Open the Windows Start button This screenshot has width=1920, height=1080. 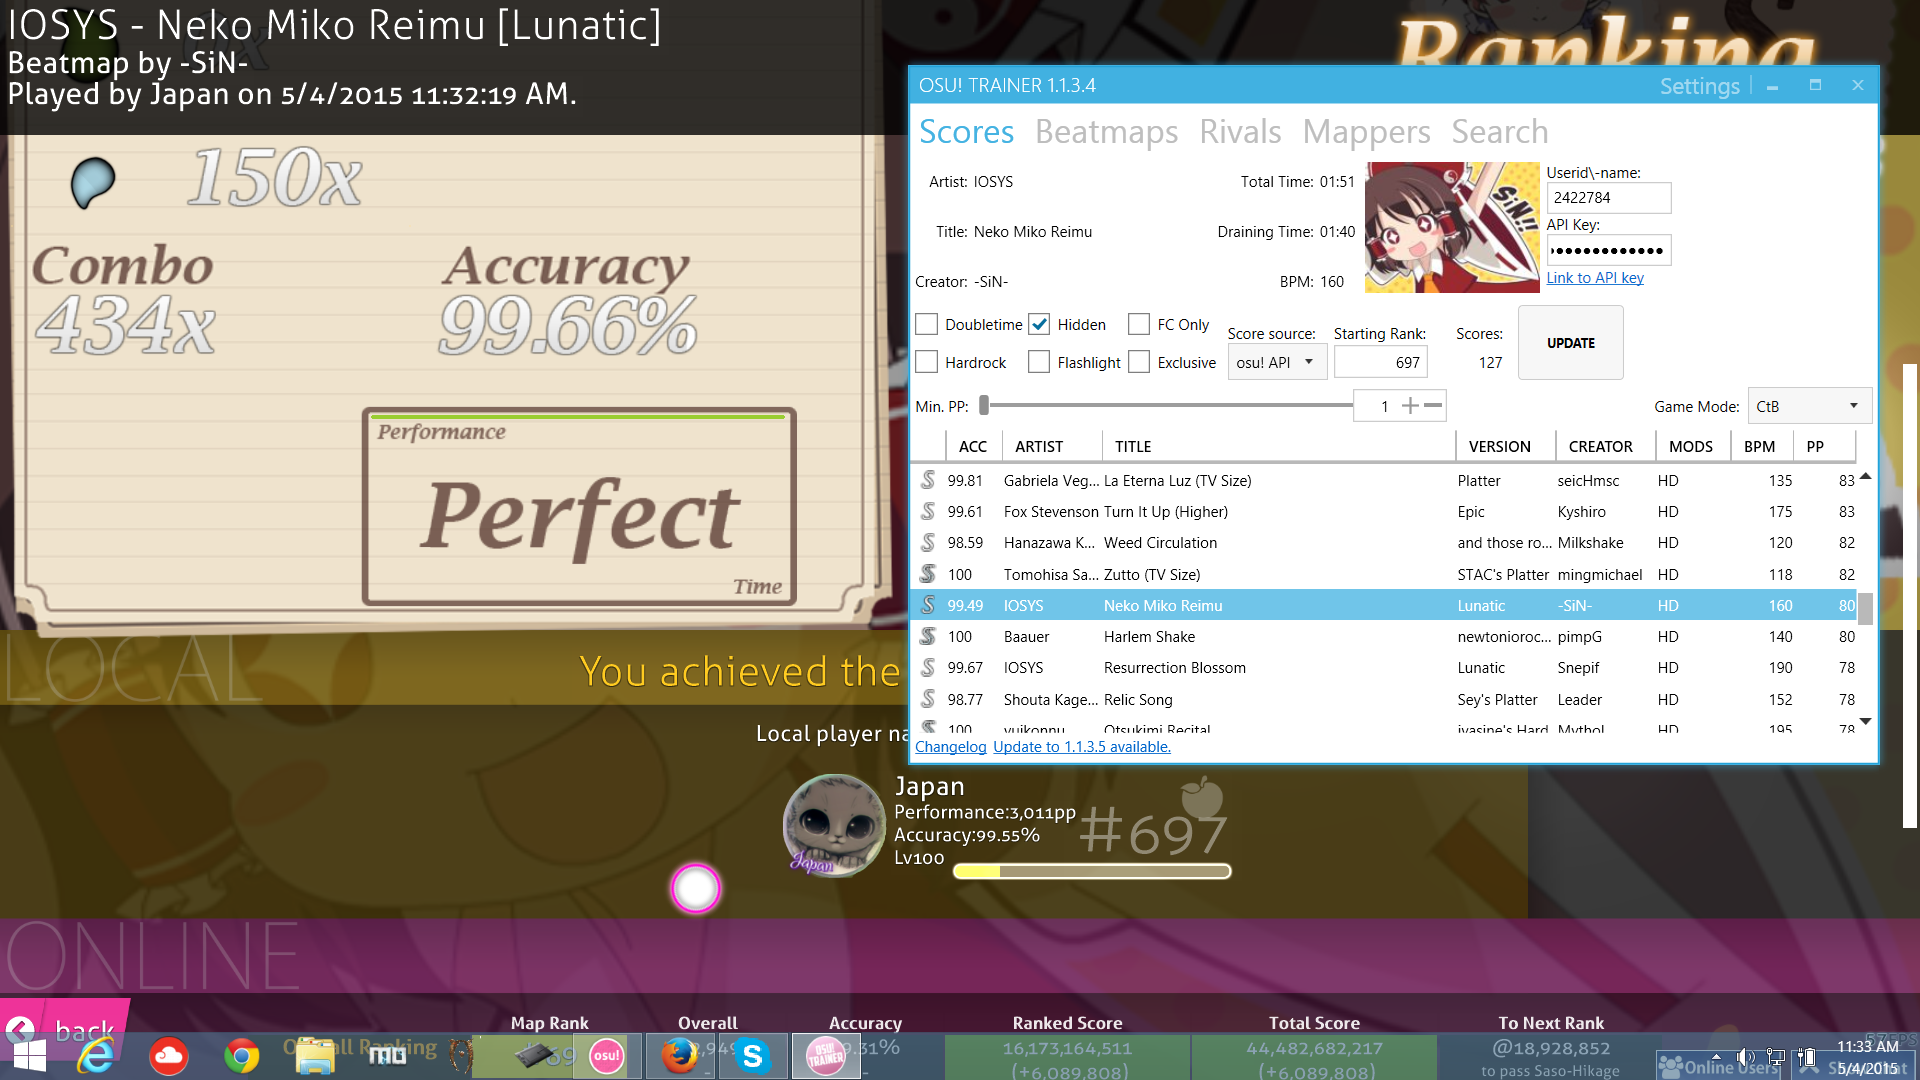[x=29, y=1057]
